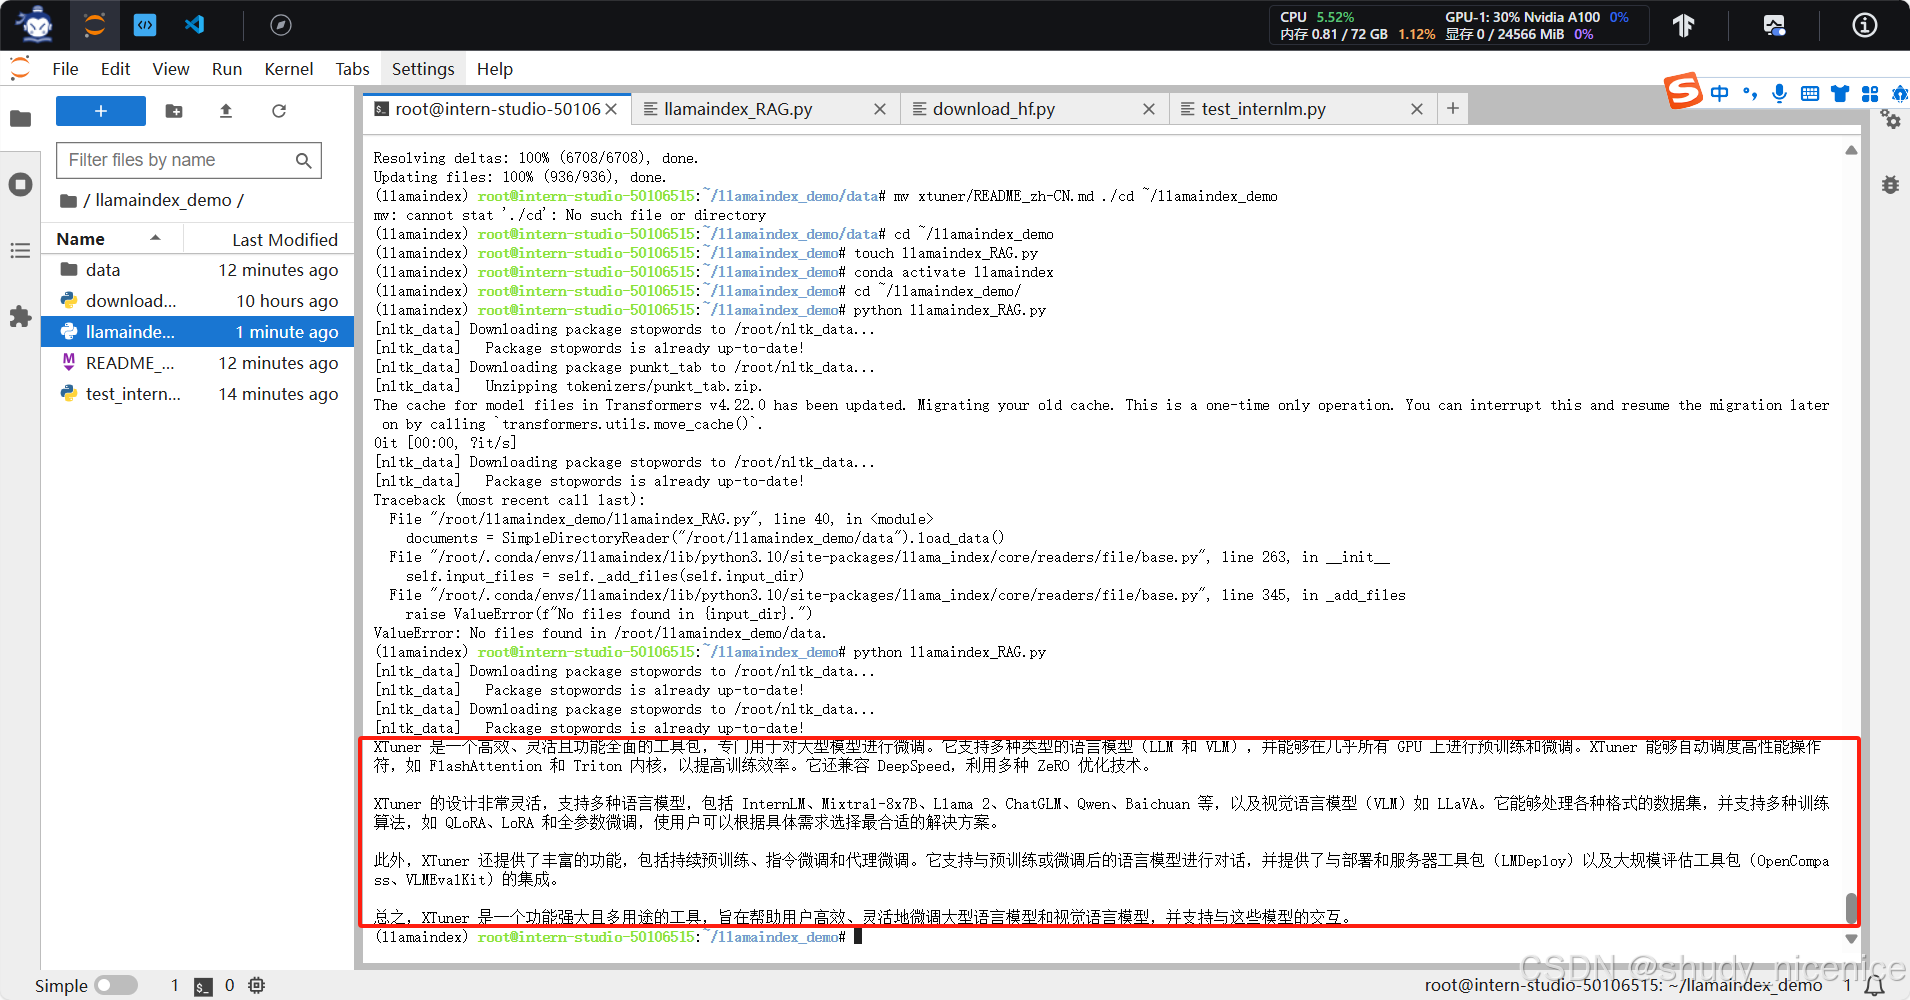Toggle the Simple interface mode switch
1910x1000 pixels.
(116, 985)
